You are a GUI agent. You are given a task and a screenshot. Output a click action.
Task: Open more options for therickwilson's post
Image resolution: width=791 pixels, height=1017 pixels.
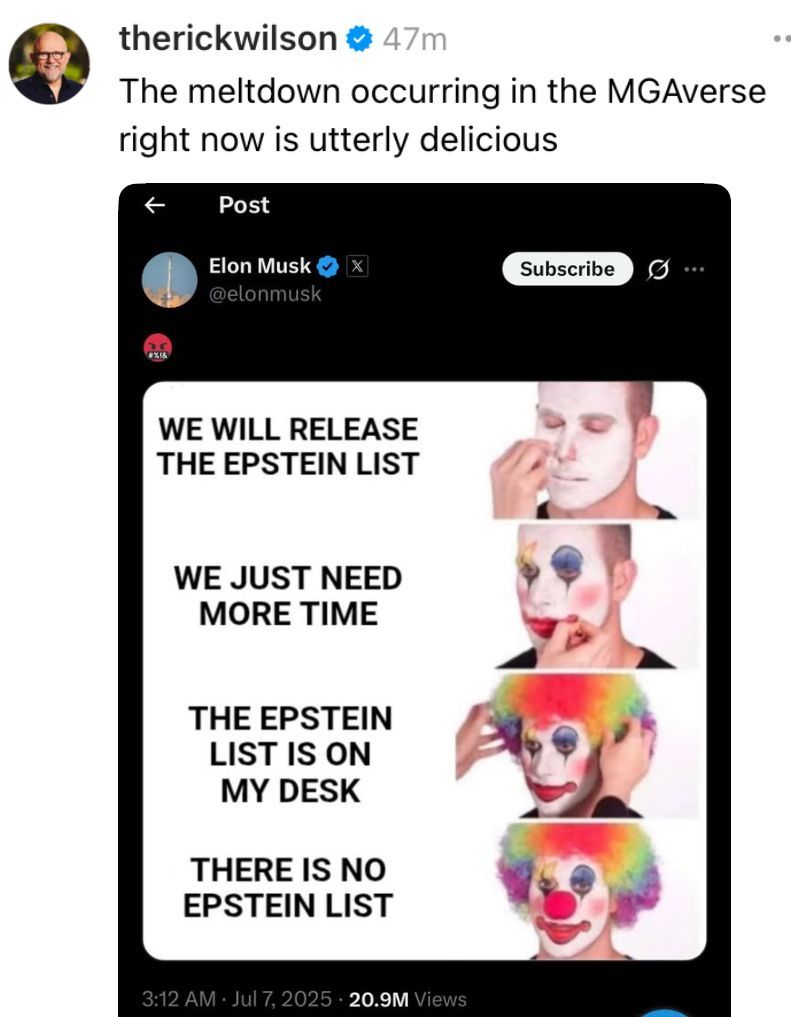781,40
